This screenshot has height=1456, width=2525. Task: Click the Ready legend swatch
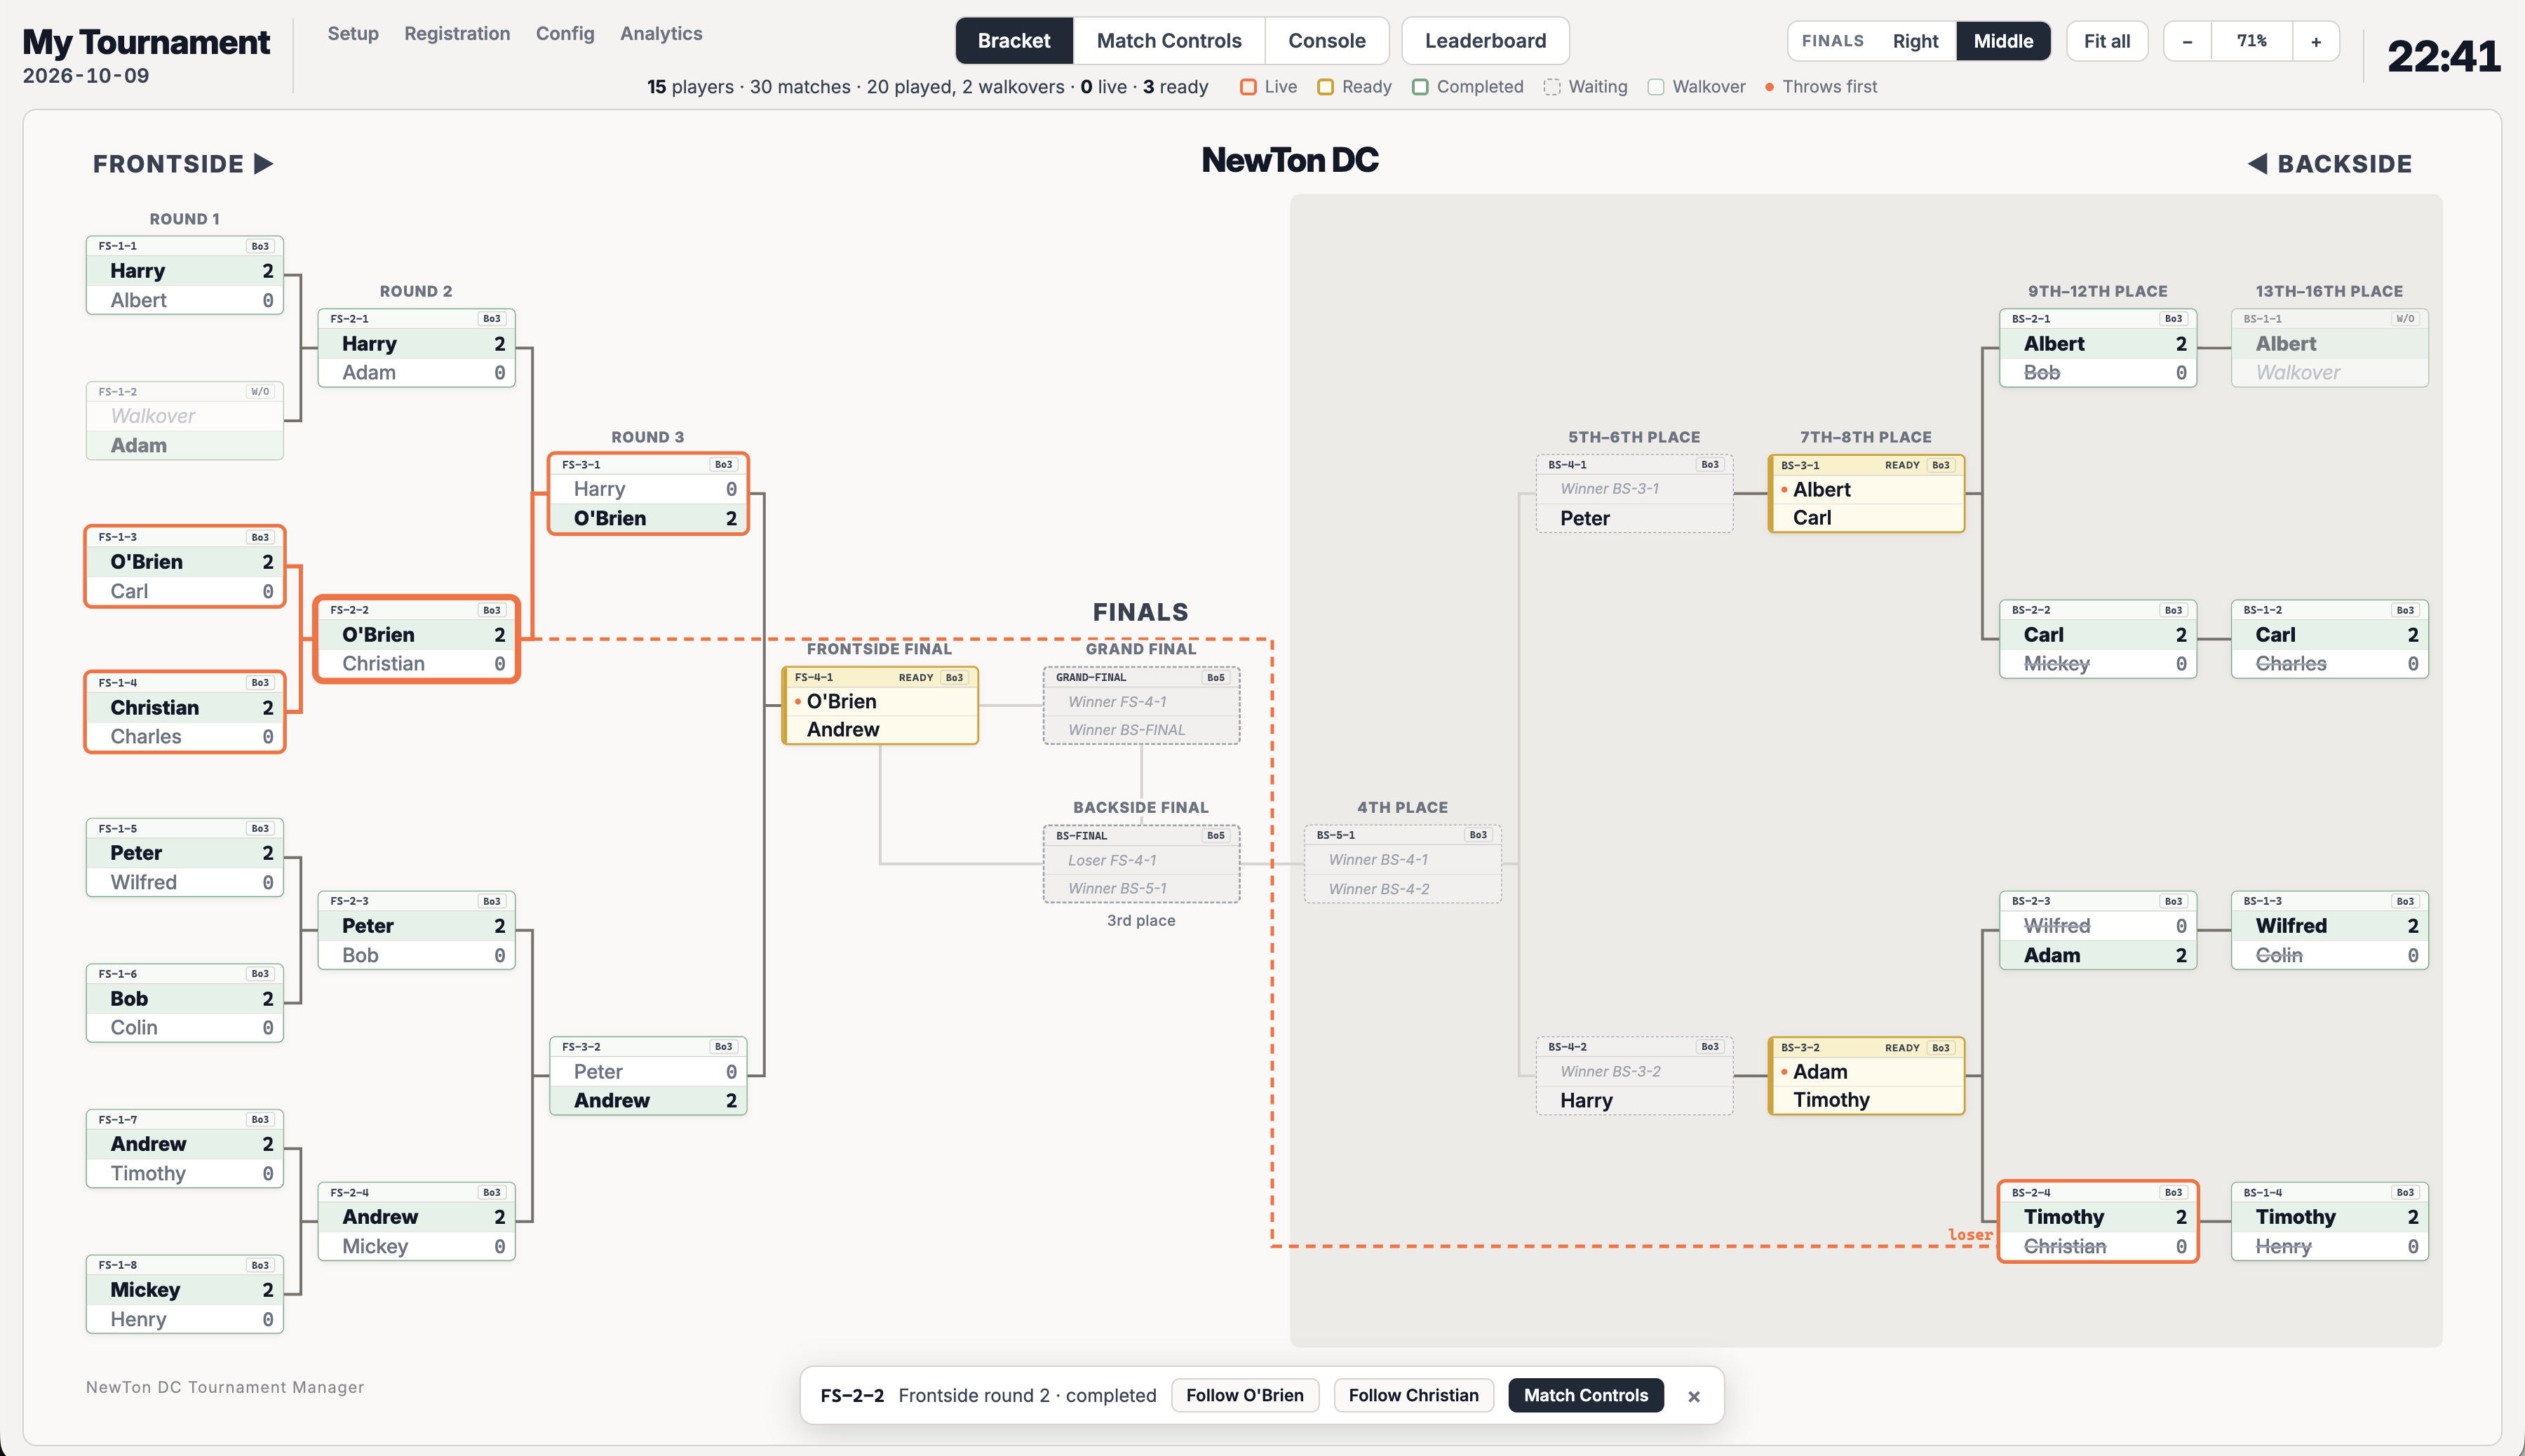(x=1325, y=87)
